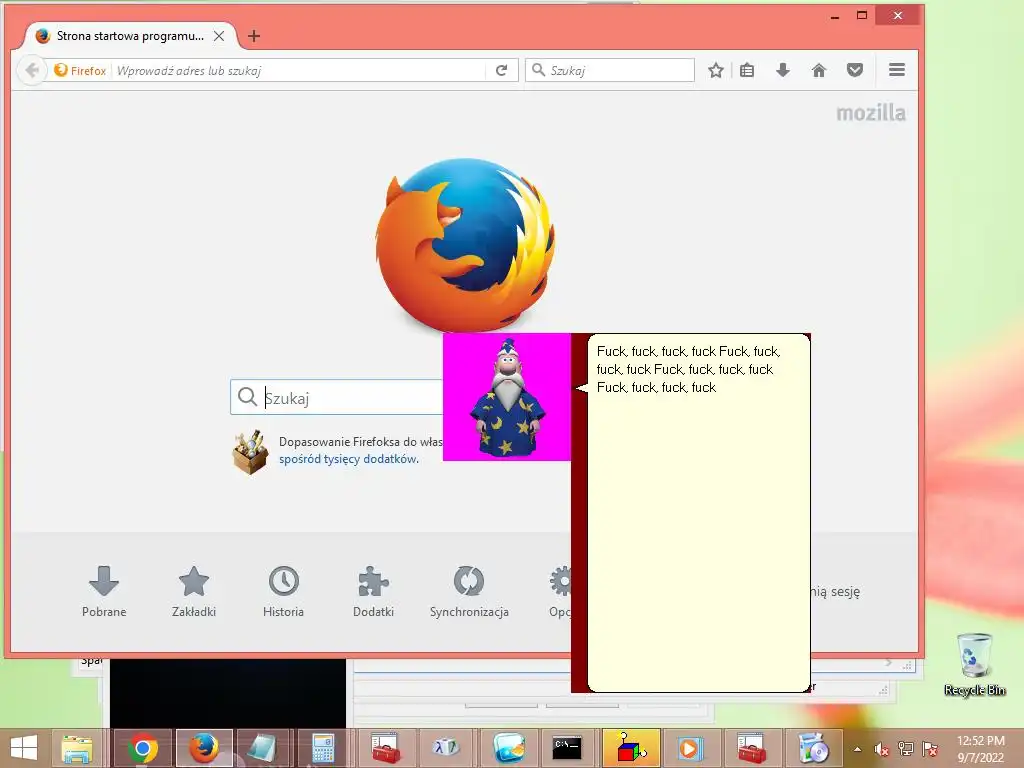Open the notepad app in taskbar
The width and height of the screenshot is (1024, 768).
[x=263, y=748]
